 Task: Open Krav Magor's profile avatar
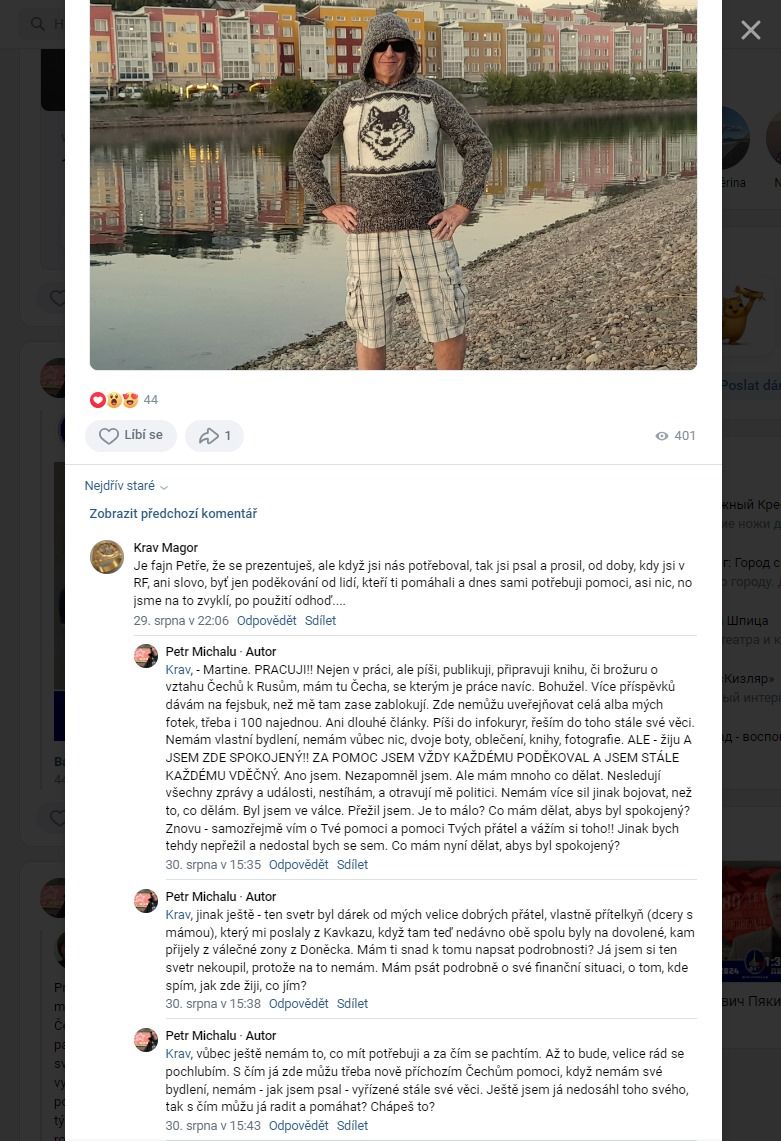(107, 557)
